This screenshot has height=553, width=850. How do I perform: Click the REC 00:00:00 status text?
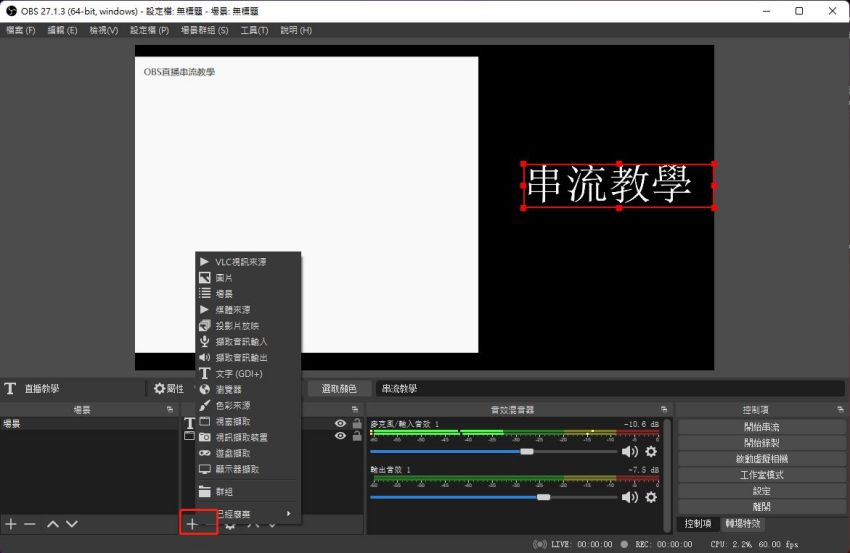(664, 544)
